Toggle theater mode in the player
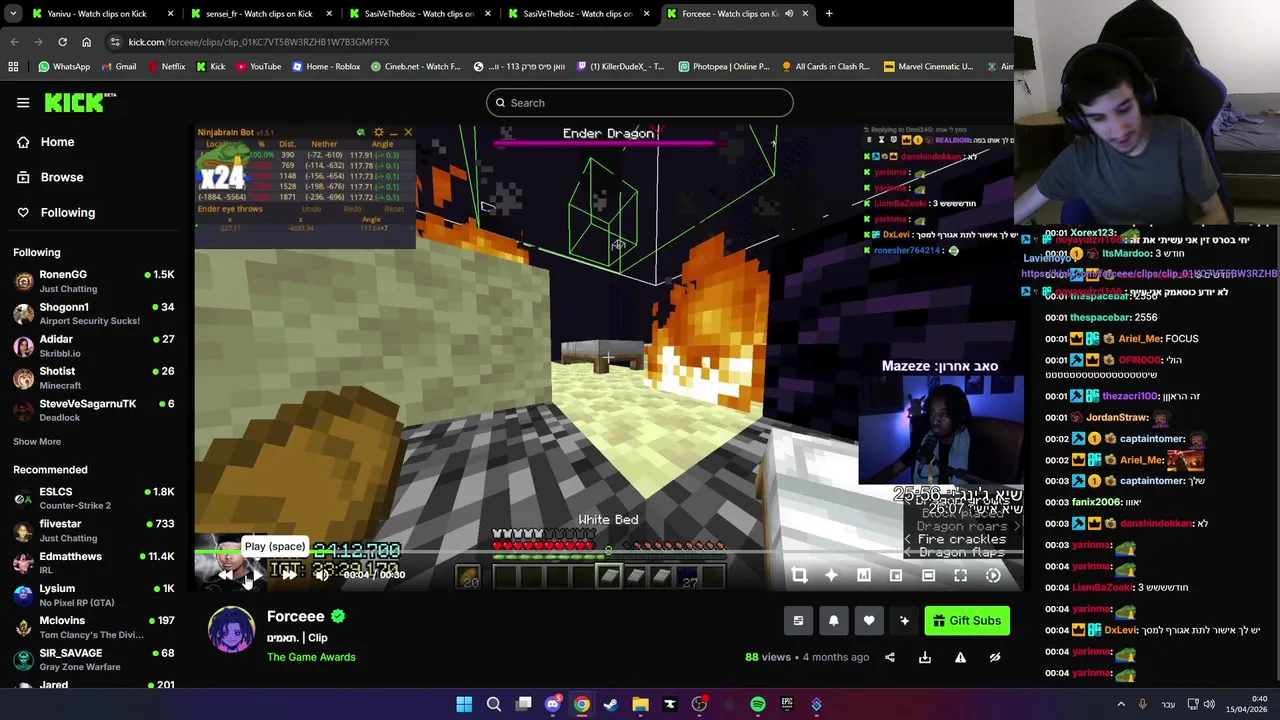 [928, 575]
